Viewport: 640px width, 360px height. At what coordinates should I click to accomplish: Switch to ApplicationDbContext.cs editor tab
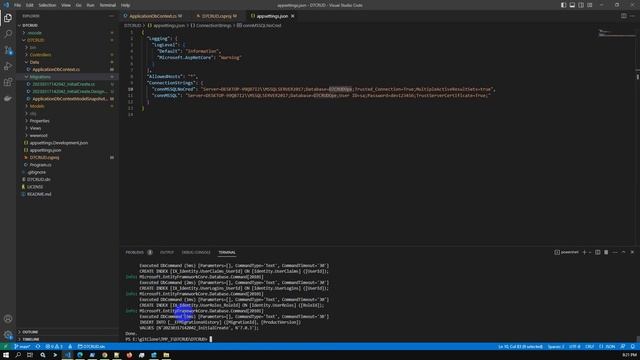(153, 16)
